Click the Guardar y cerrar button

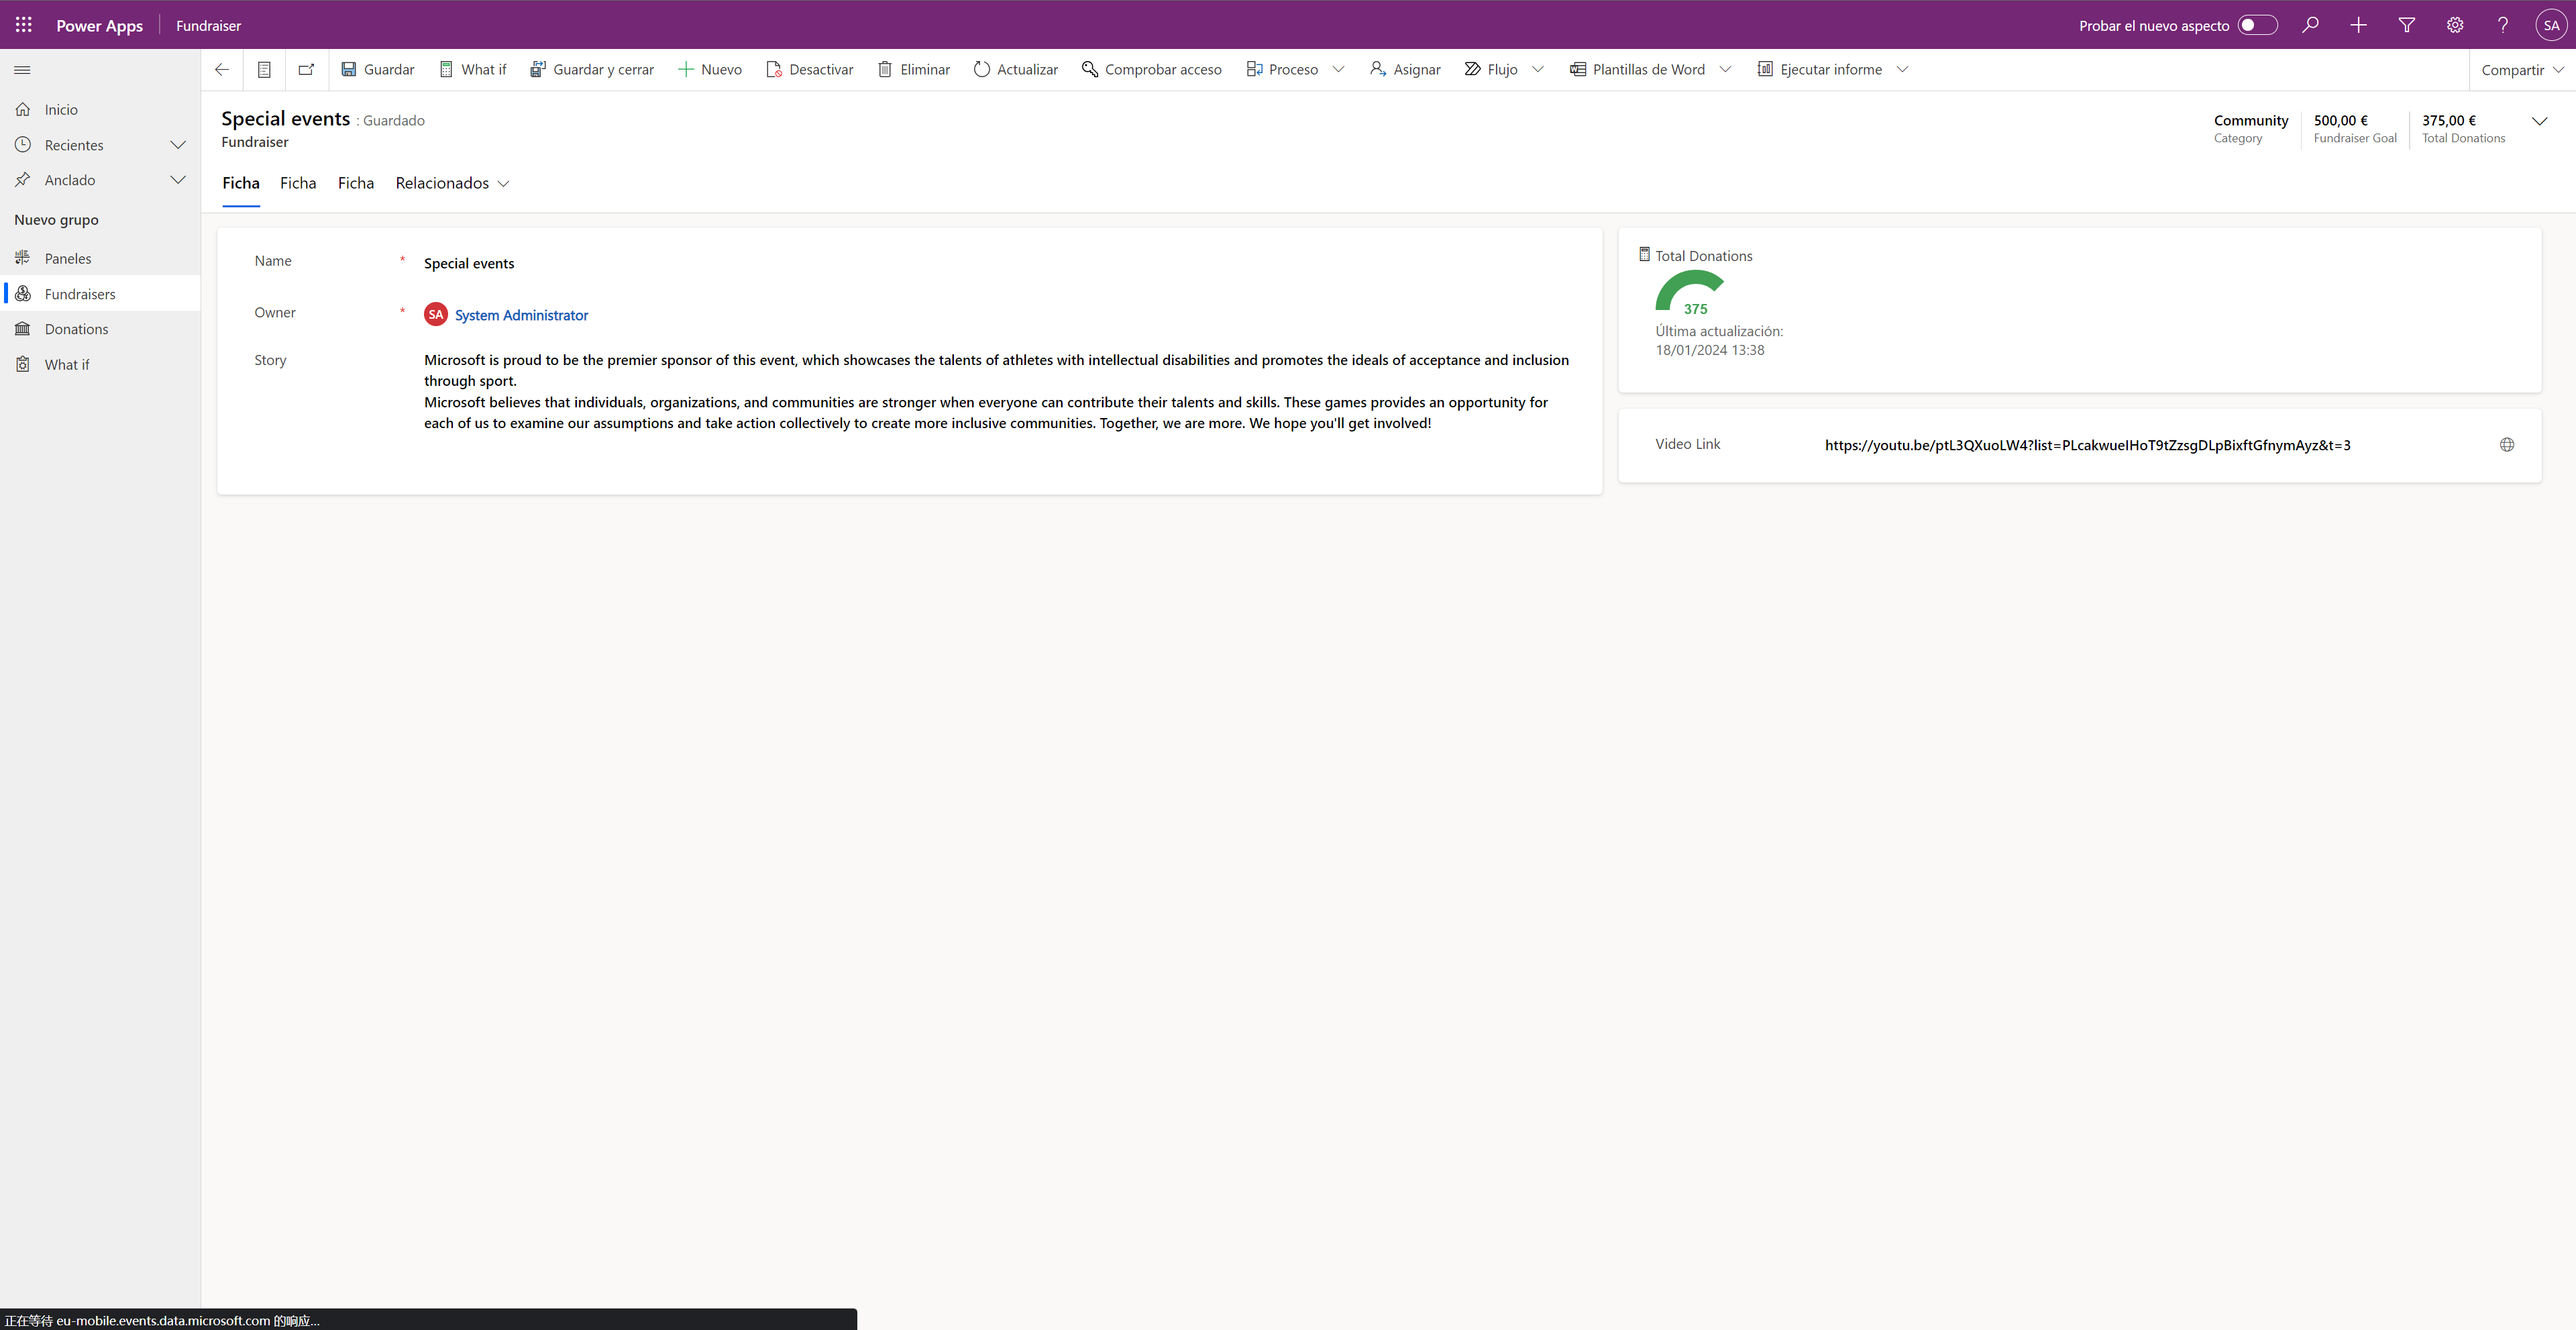coord(592,69)
